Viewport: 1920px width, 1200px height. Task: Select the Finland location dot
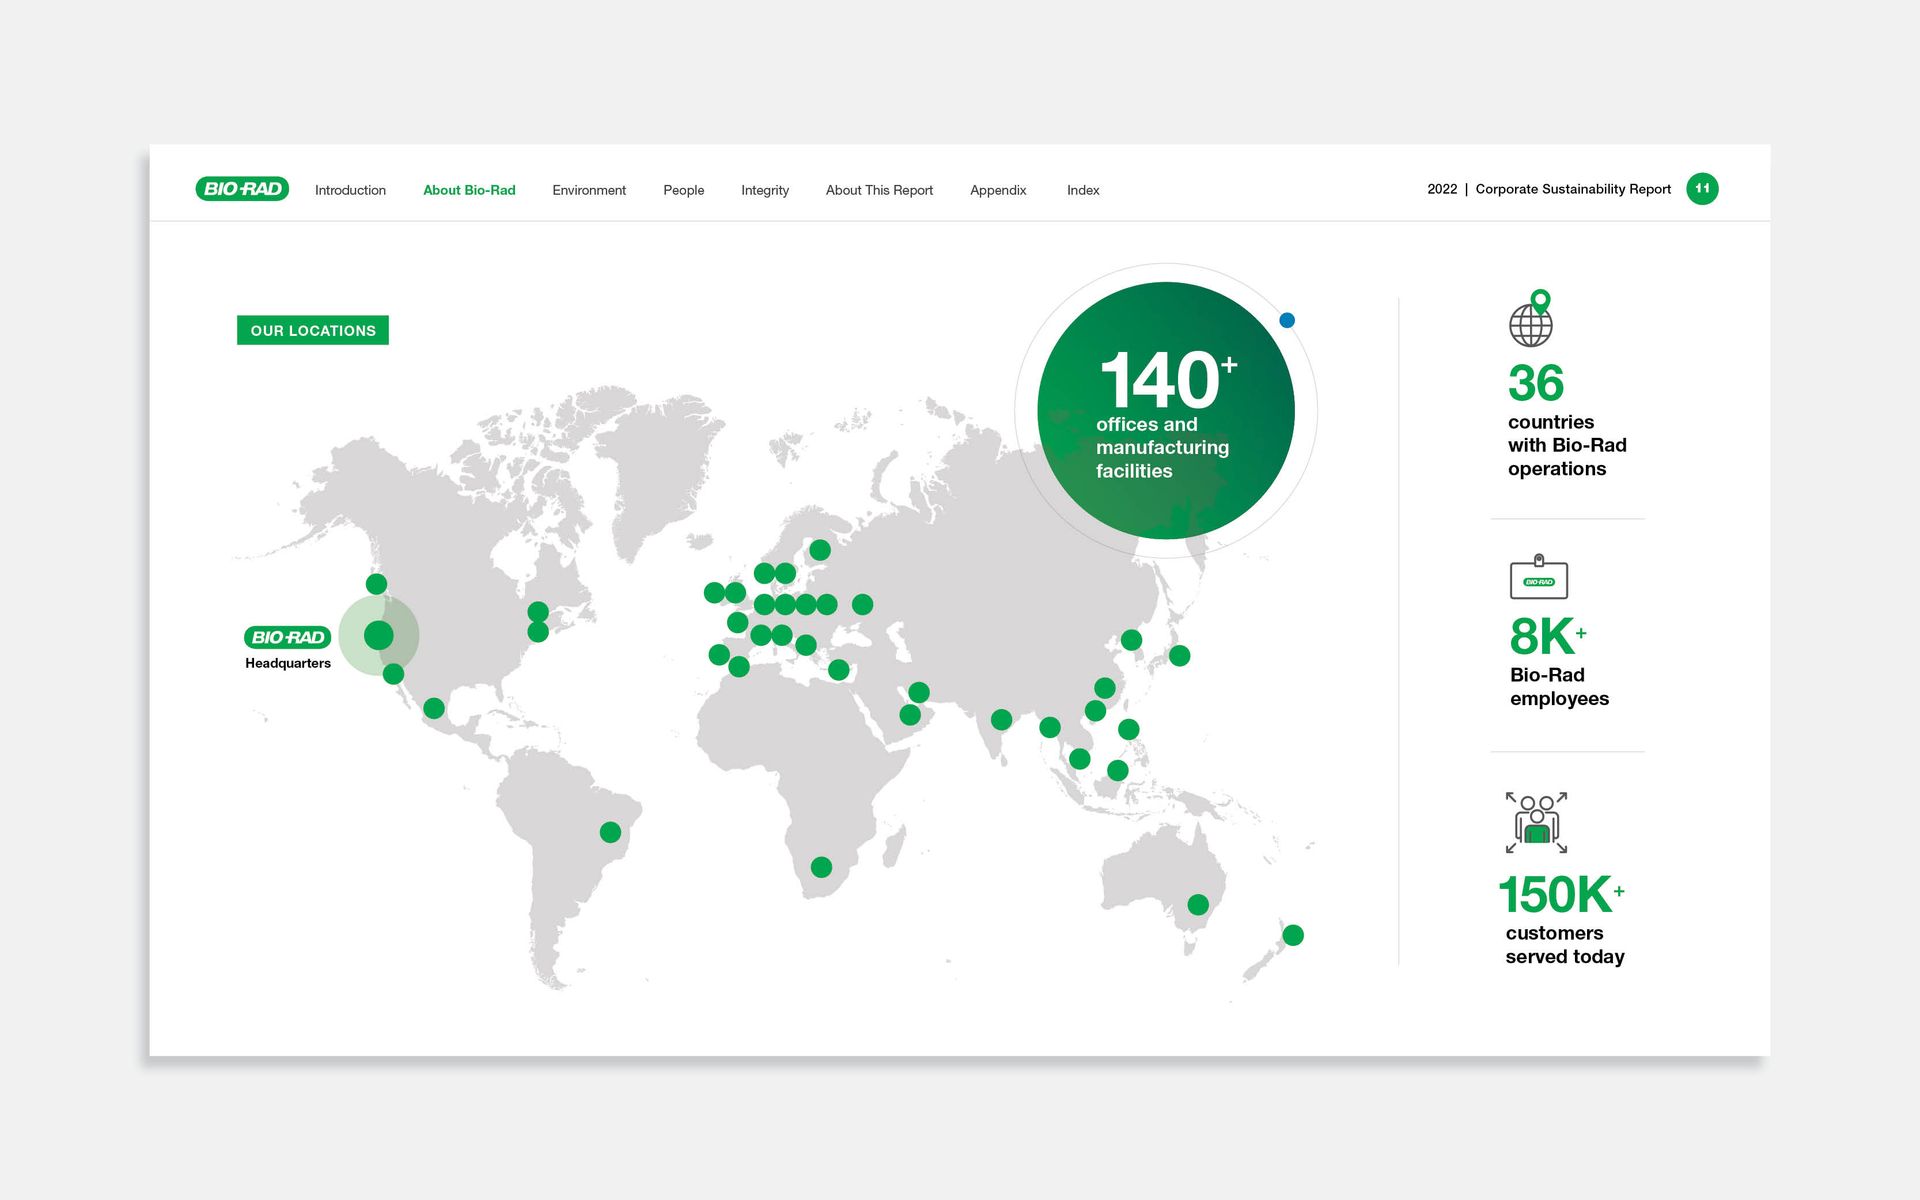click(820, 550)
